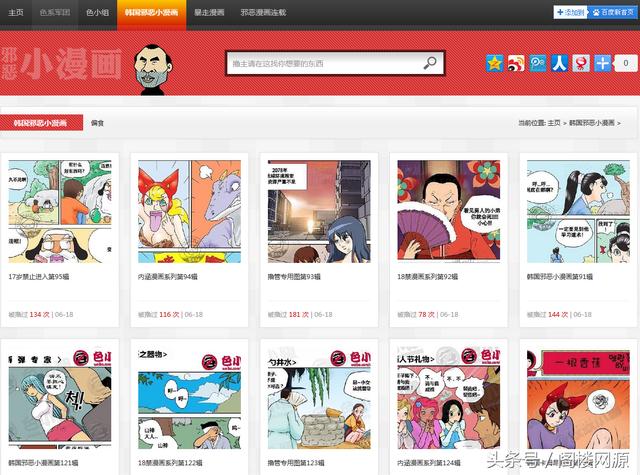Switch to the 邪恶漫画连载 tab
640x475 pixels.
[263, 12]
